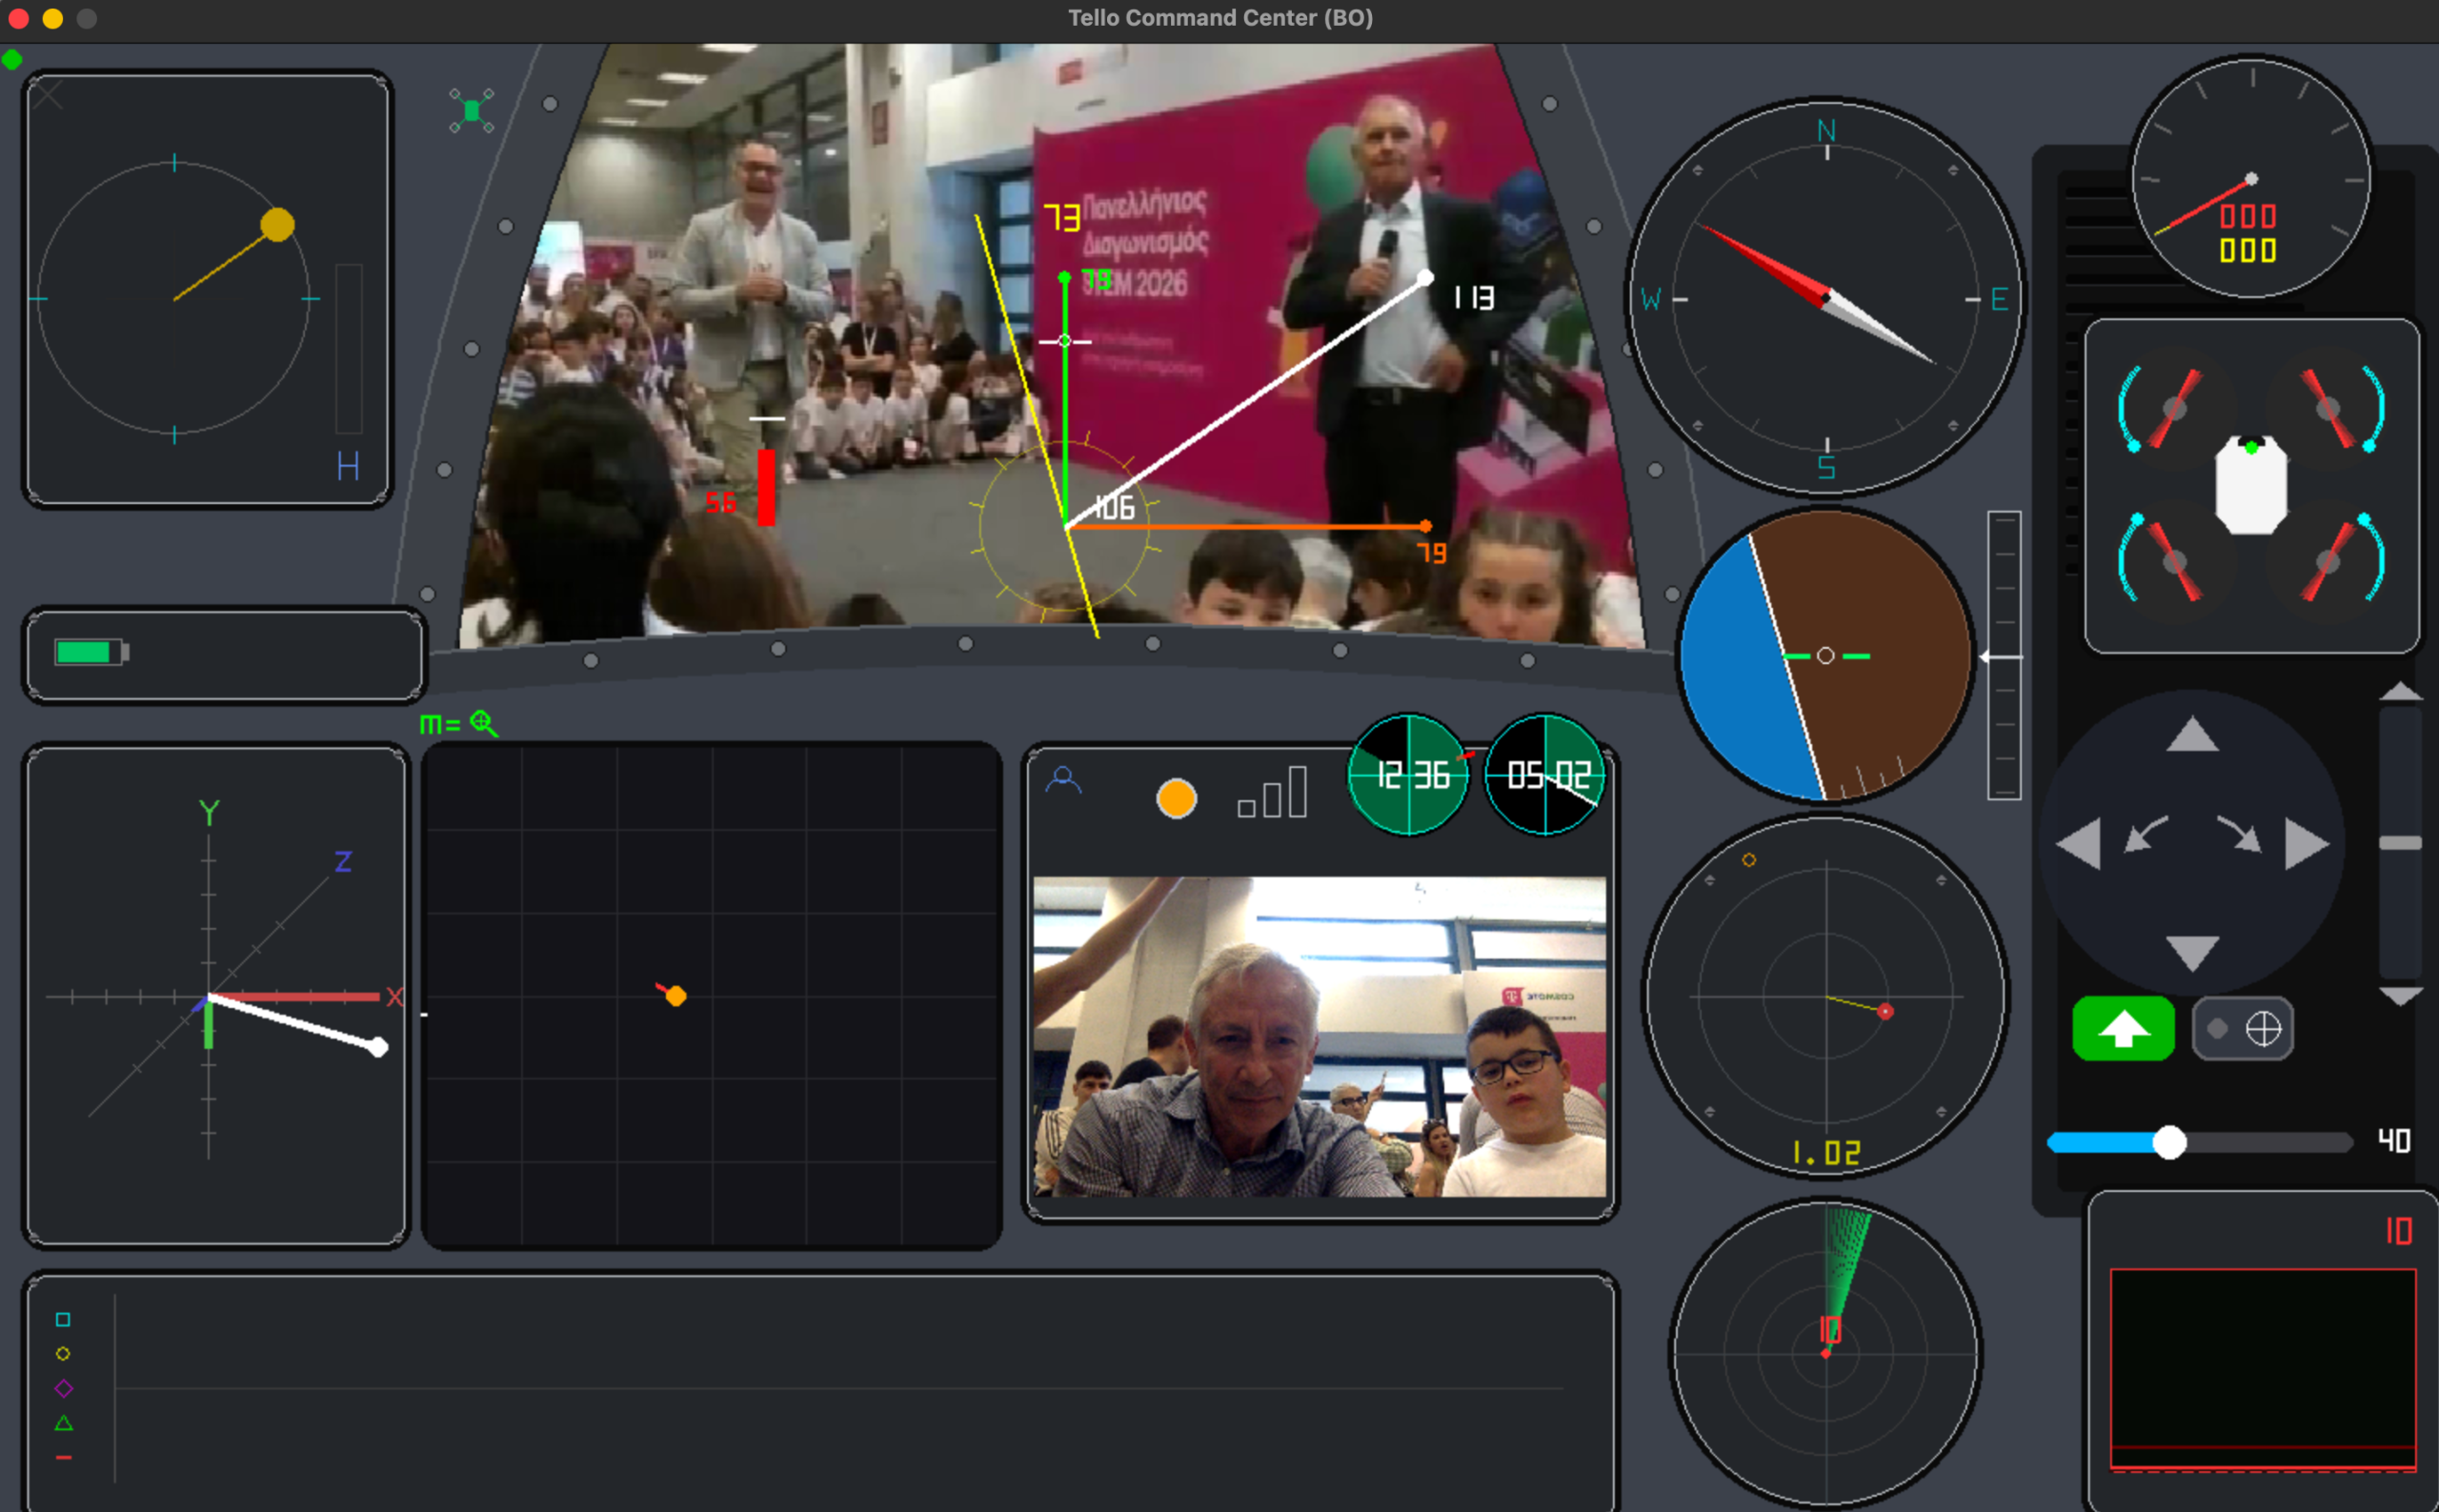
Task: Click the down chevron below the altitude slider
Action: point(2400,996)
